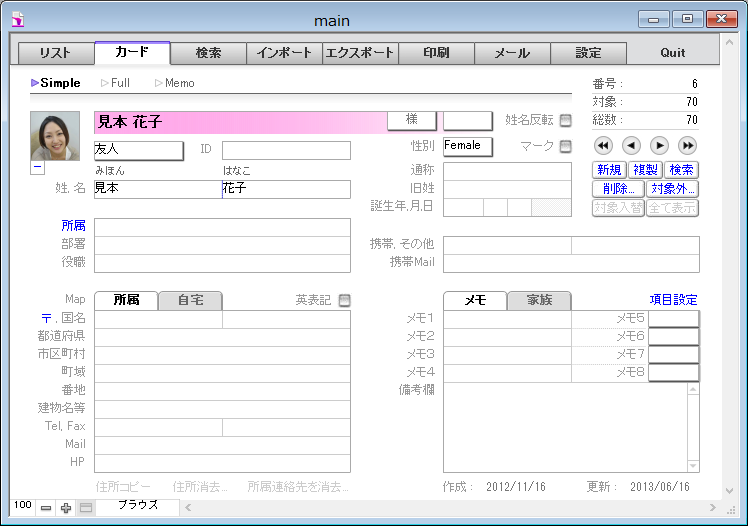The width and height of the screenshot is (748, 526).
Task: Check the マーク checkbox
Action: pos(565,147)
